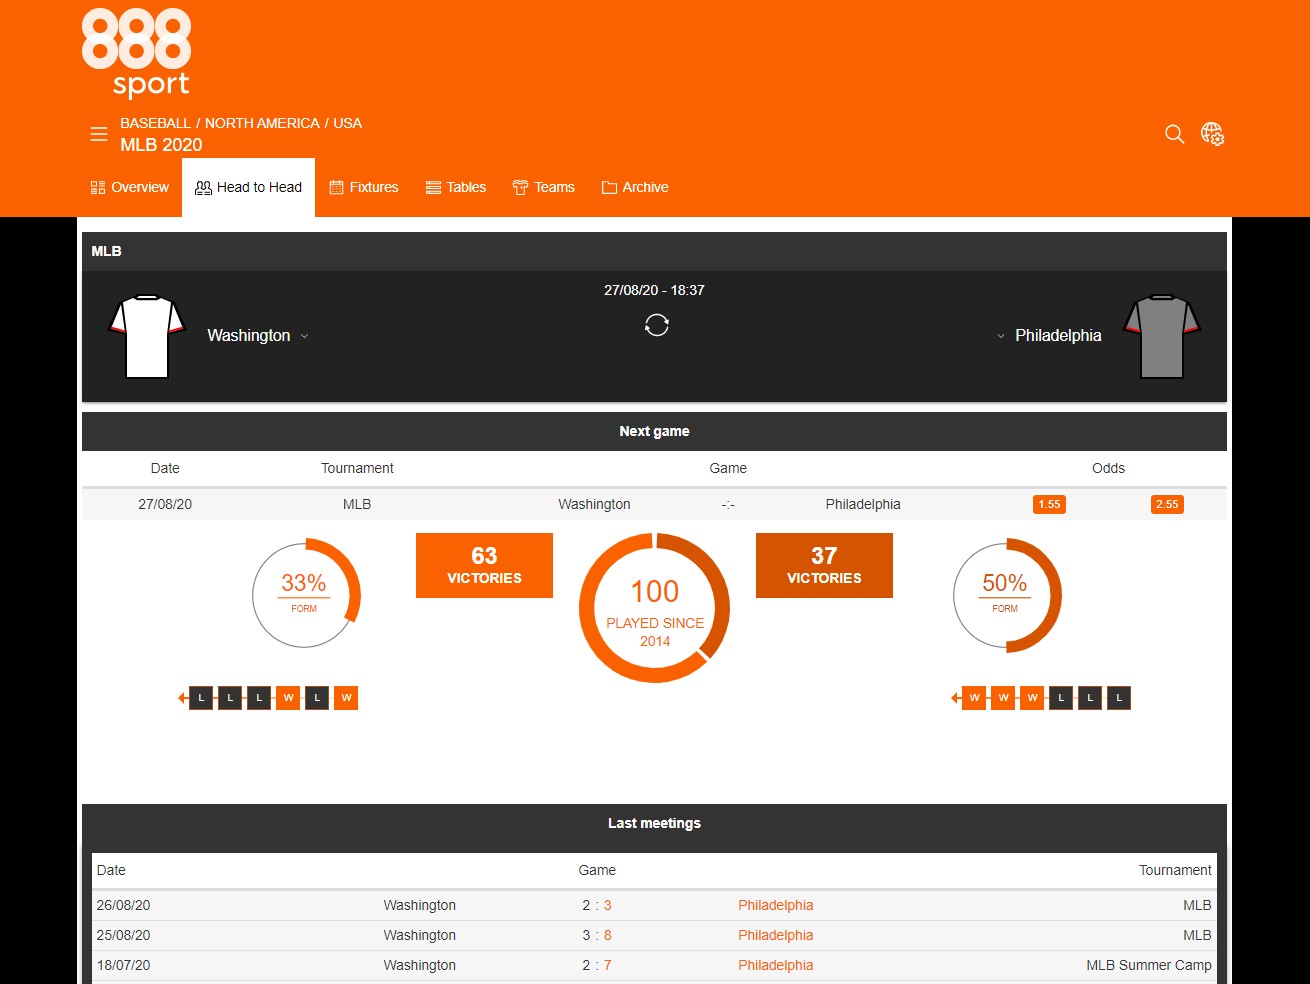Click the left arrow beside Washington's form

click(x=182, y=698)
